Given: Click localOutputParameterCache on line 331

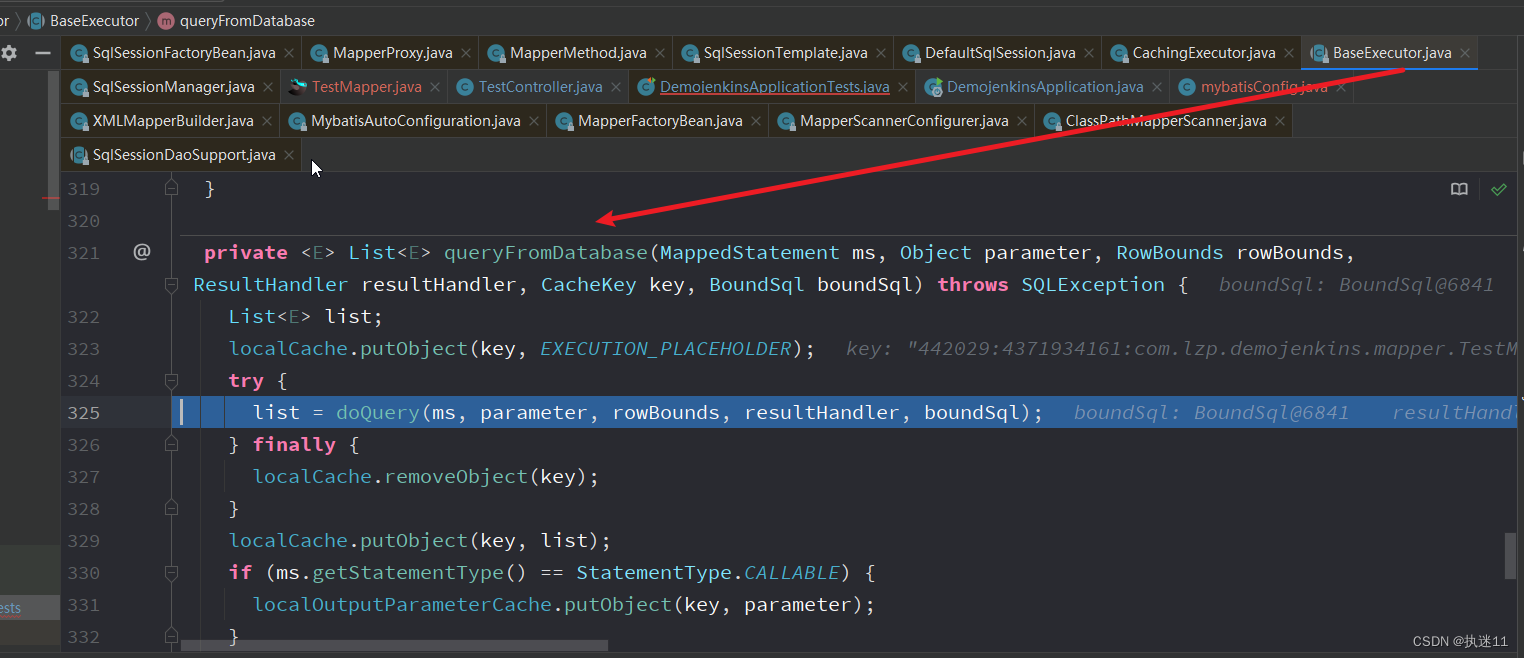Looking at the screenshot, I should tap(402, 605).
